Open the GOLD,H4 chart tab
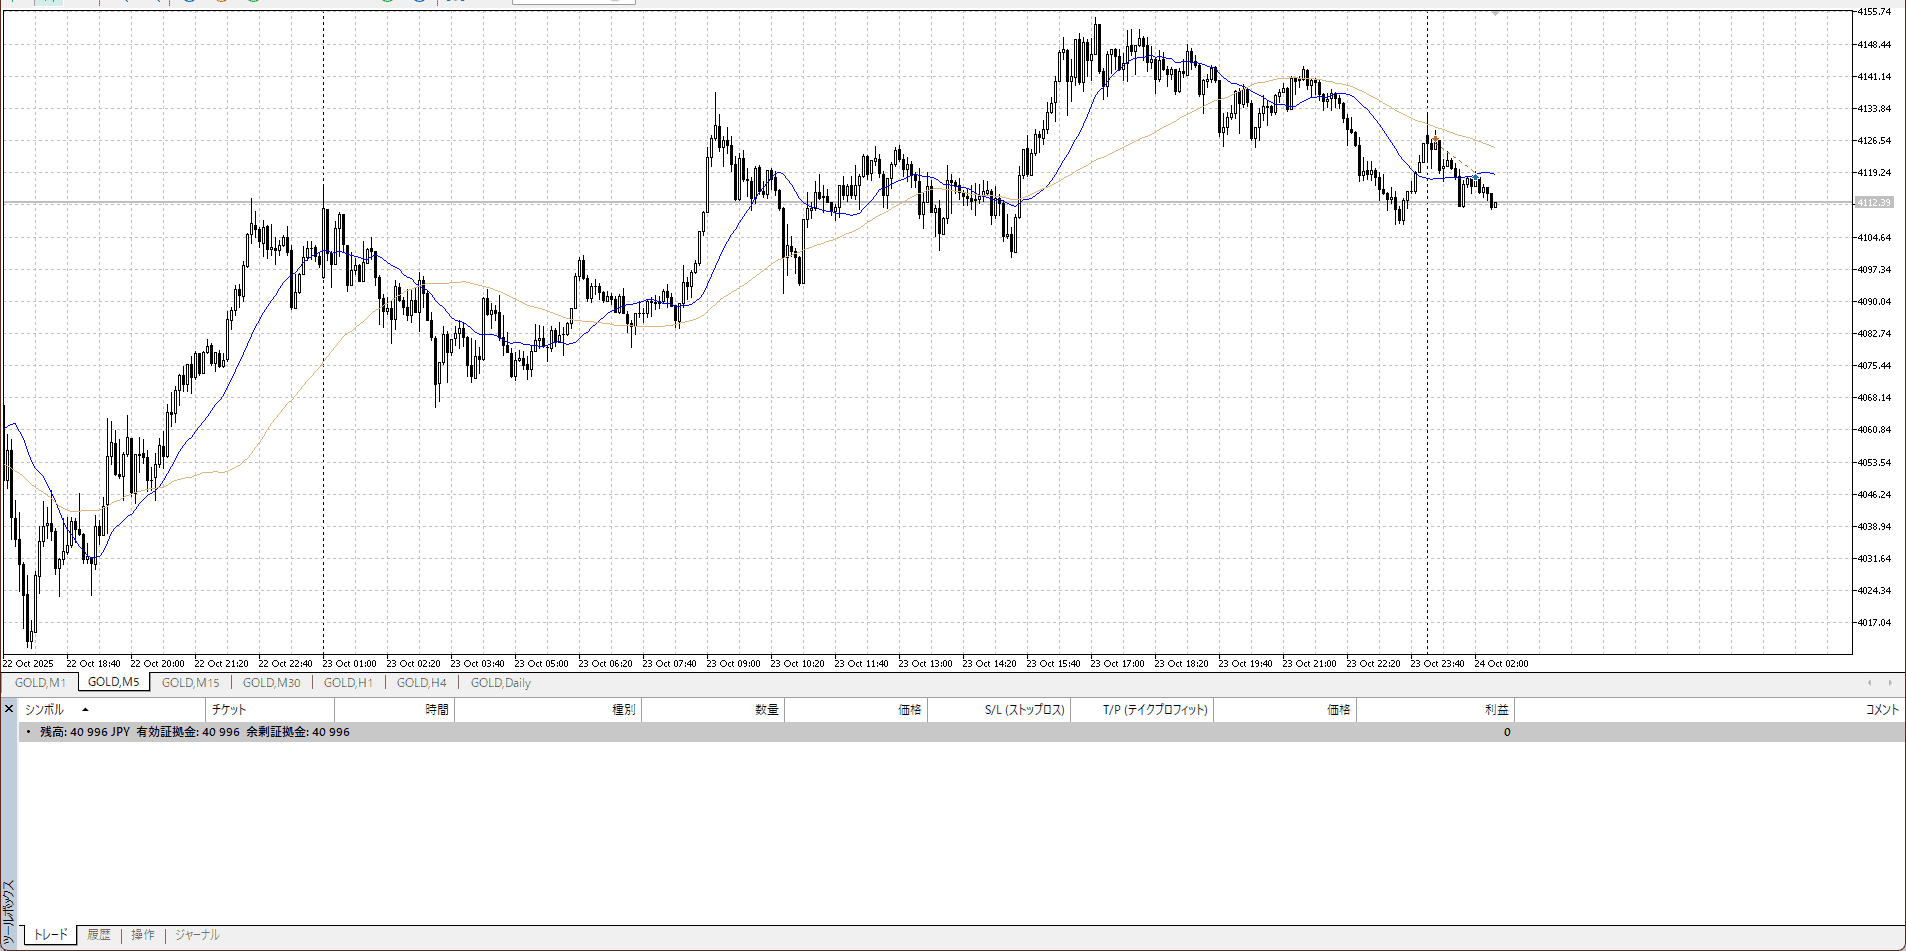This screenshot has width=1906, height=951. [x=421, y=683]
